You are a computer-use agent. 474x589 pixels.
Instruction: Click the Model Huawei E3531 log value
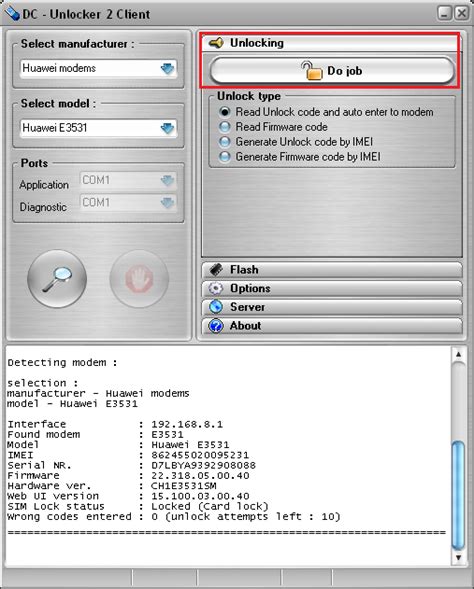coord(190,445)
